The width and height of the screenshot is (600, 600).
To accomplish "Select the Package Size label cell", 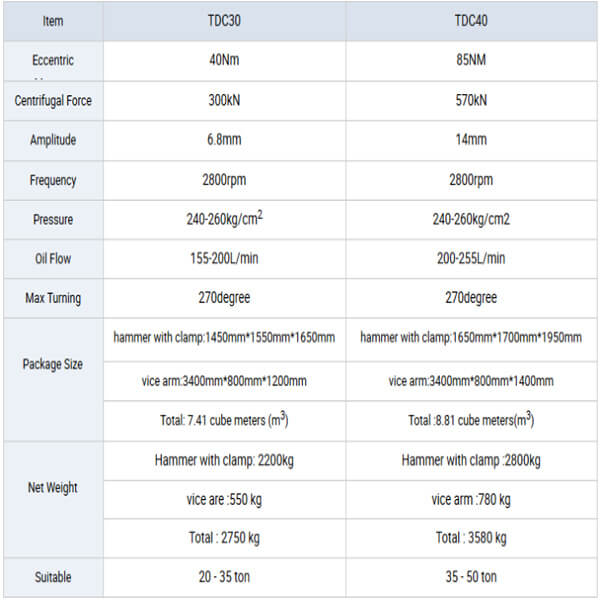I will (x=52, y=365).
